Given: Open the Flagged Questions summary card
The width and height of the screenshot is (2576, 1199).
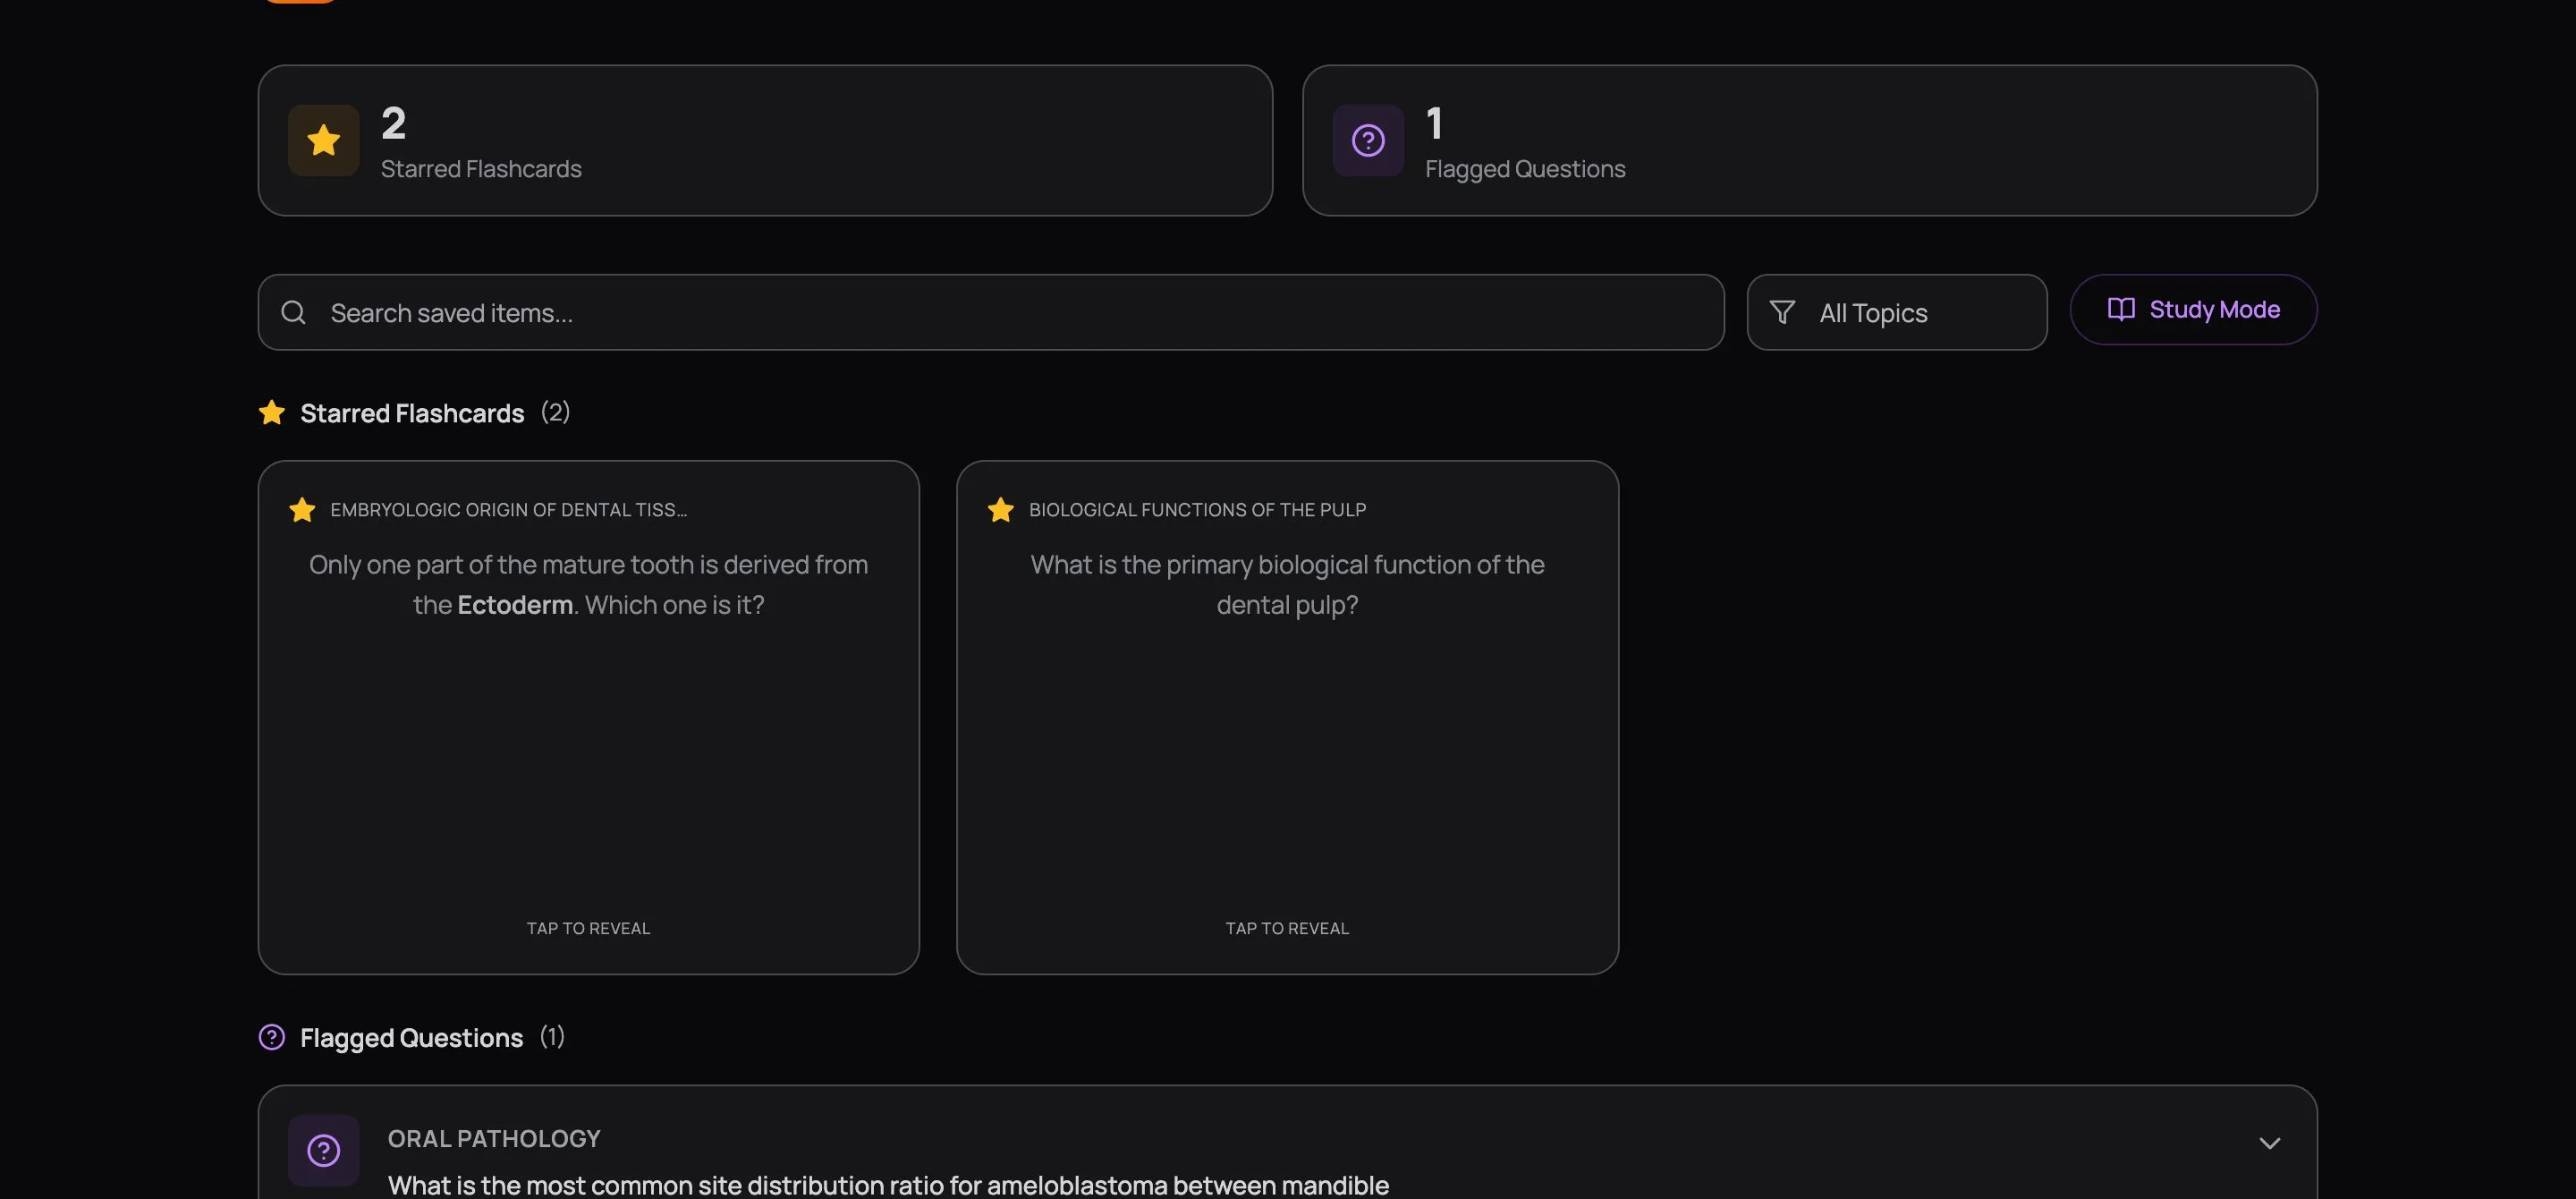Looking at the screenshot, I should [x=1809, y=140].
